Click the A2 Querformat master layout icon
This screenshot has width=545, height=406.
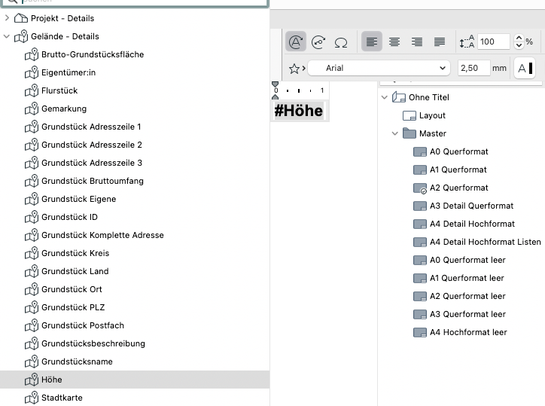420,188
